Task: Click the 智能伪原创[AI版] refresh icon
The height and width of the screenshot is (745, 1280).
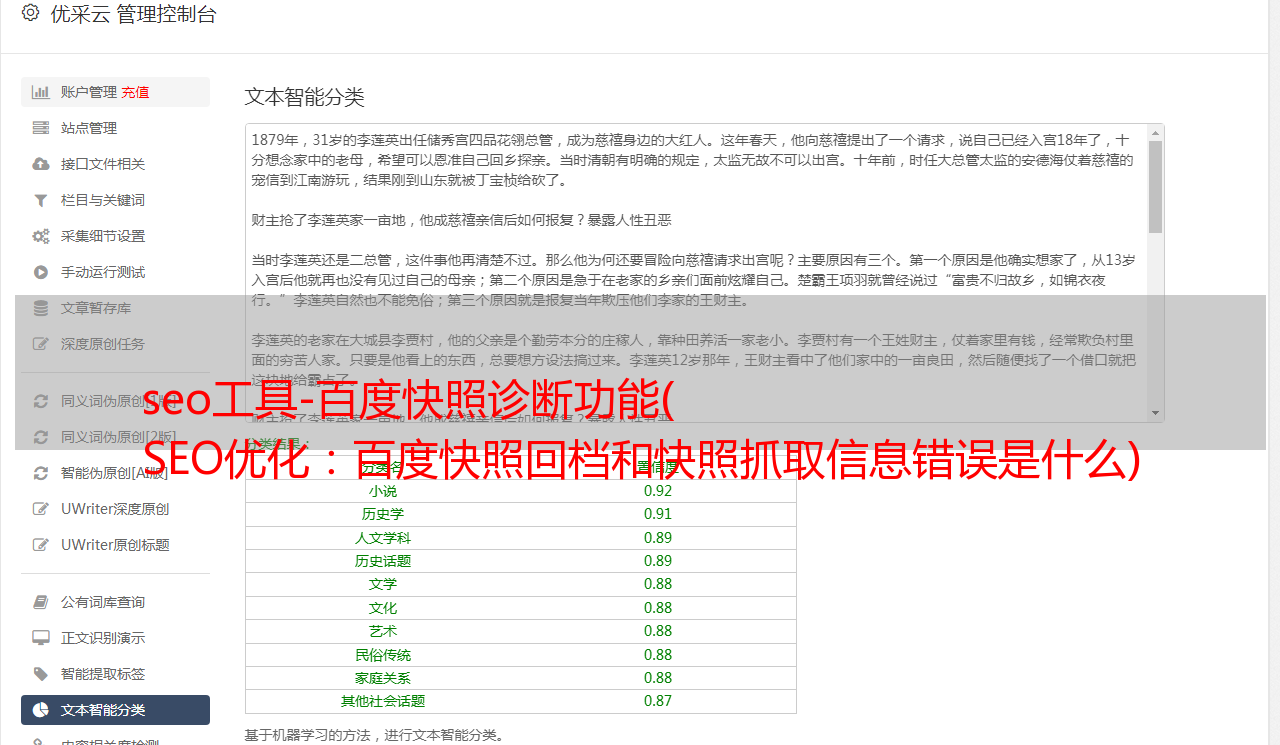Action: [41, 473]
